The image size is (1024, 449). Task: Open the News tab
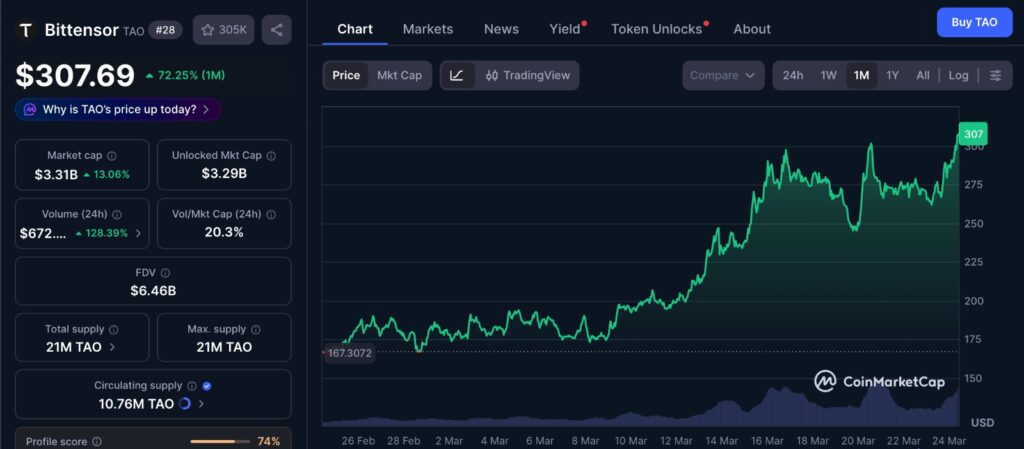pos(502,29)
